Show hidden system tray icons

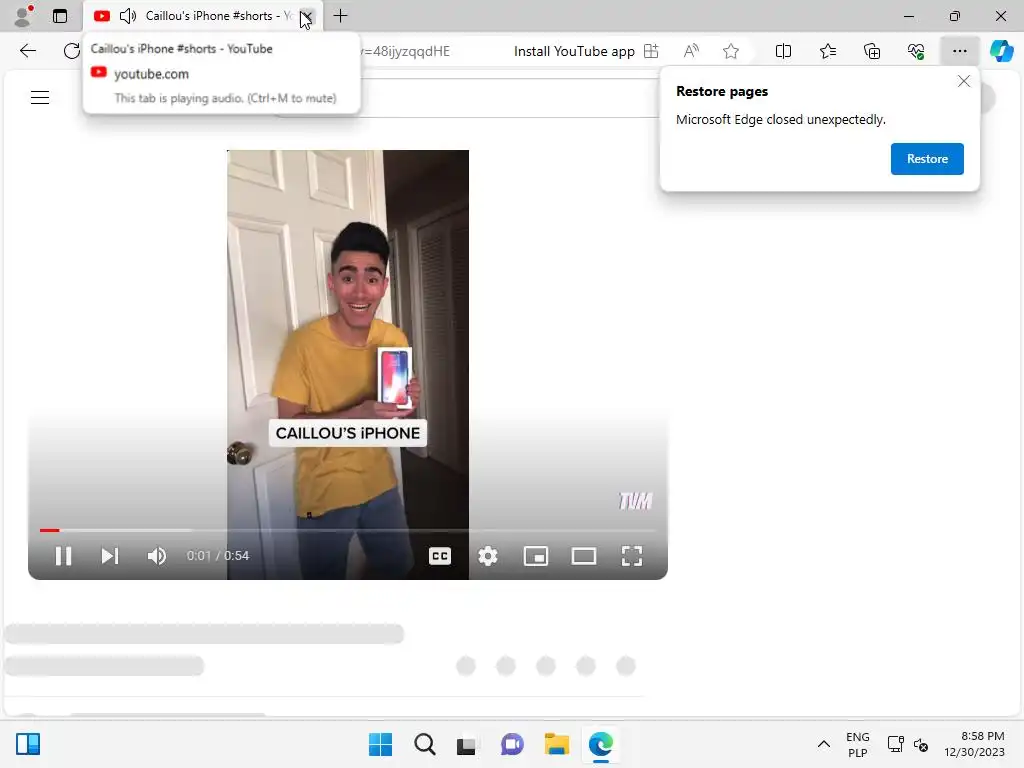824,744
